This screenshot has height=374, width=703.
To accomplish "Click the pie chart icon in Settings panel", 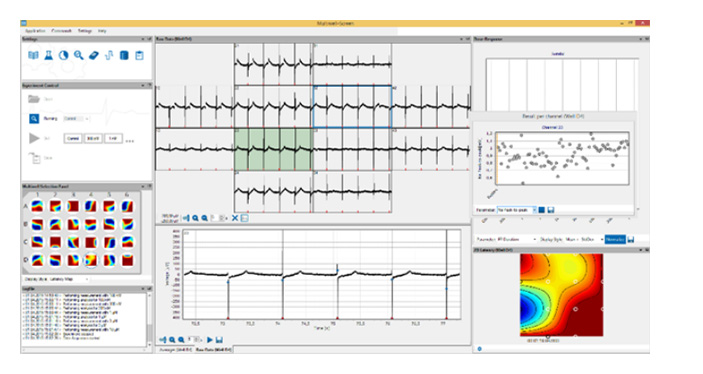I will point(64,55).
